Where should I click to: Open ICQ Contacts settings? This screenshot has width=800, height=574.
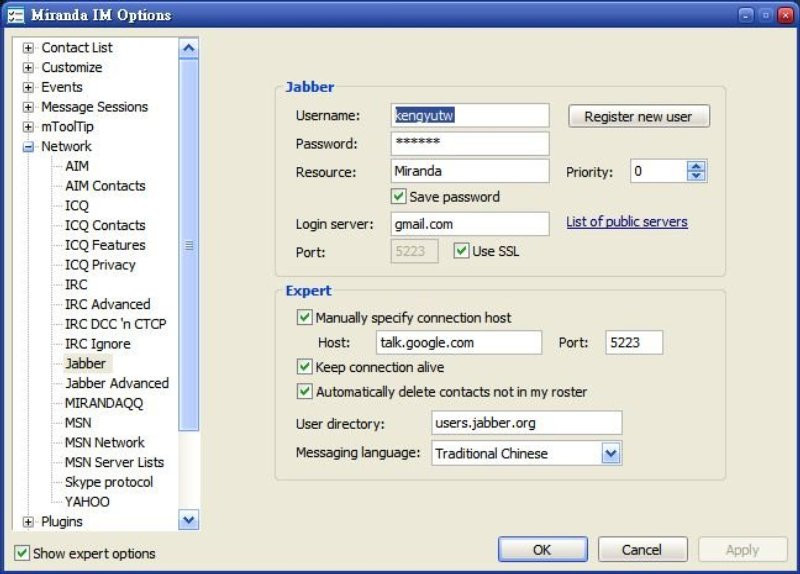(x=105, y=226)
